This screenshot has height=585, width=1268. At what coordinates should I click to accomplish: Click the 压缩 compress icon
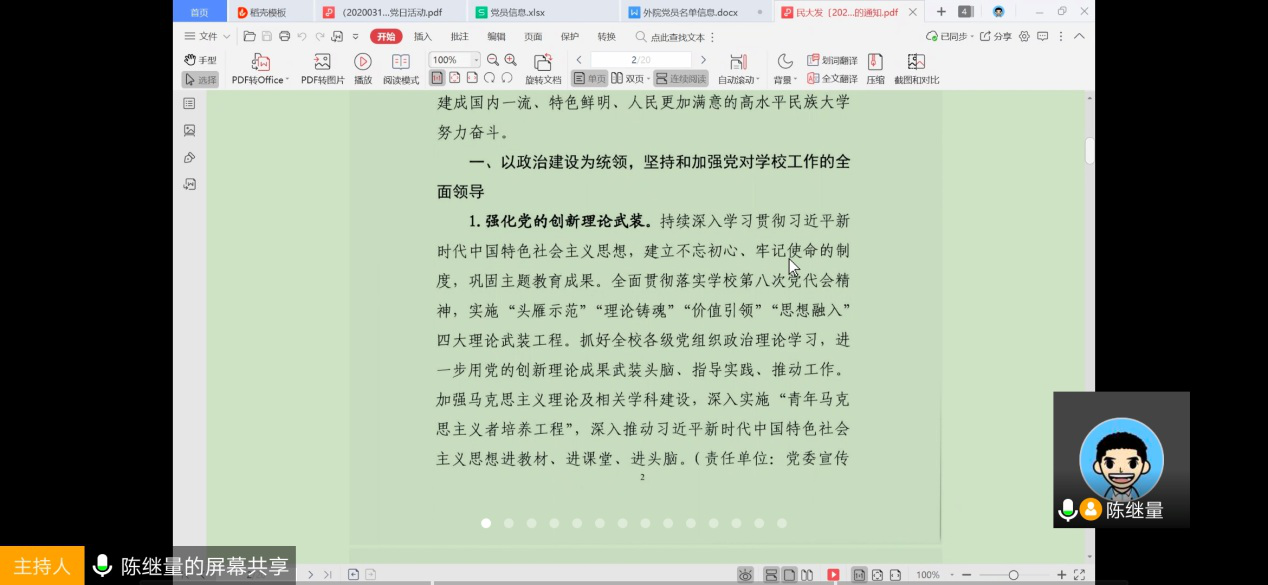tap(875, 63)
